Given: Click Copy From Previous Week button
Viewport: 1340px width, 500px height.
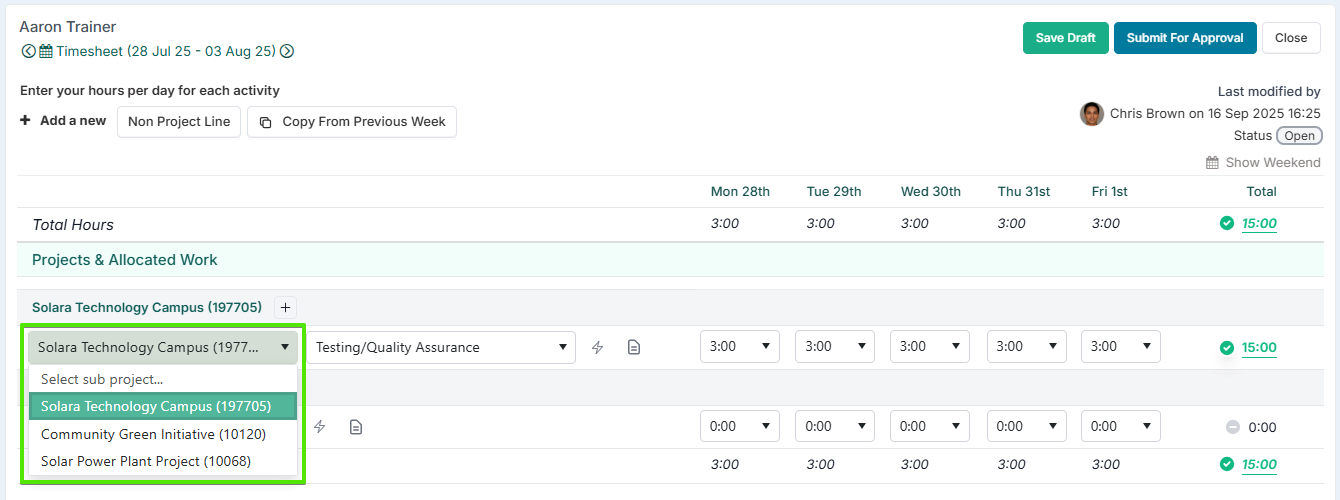Looking at the screenshot, I should point(352,122).
